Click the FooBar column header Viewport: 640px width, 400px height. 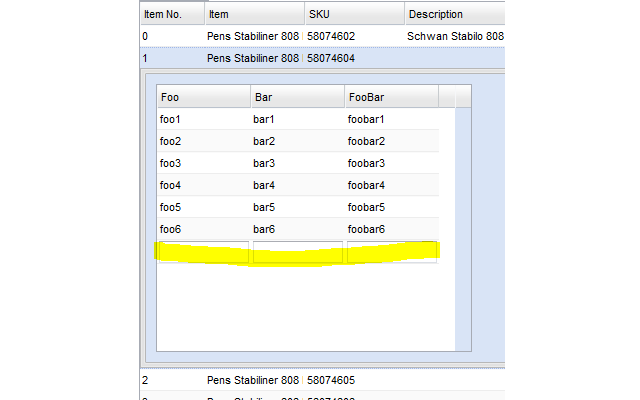click(391, 97)
